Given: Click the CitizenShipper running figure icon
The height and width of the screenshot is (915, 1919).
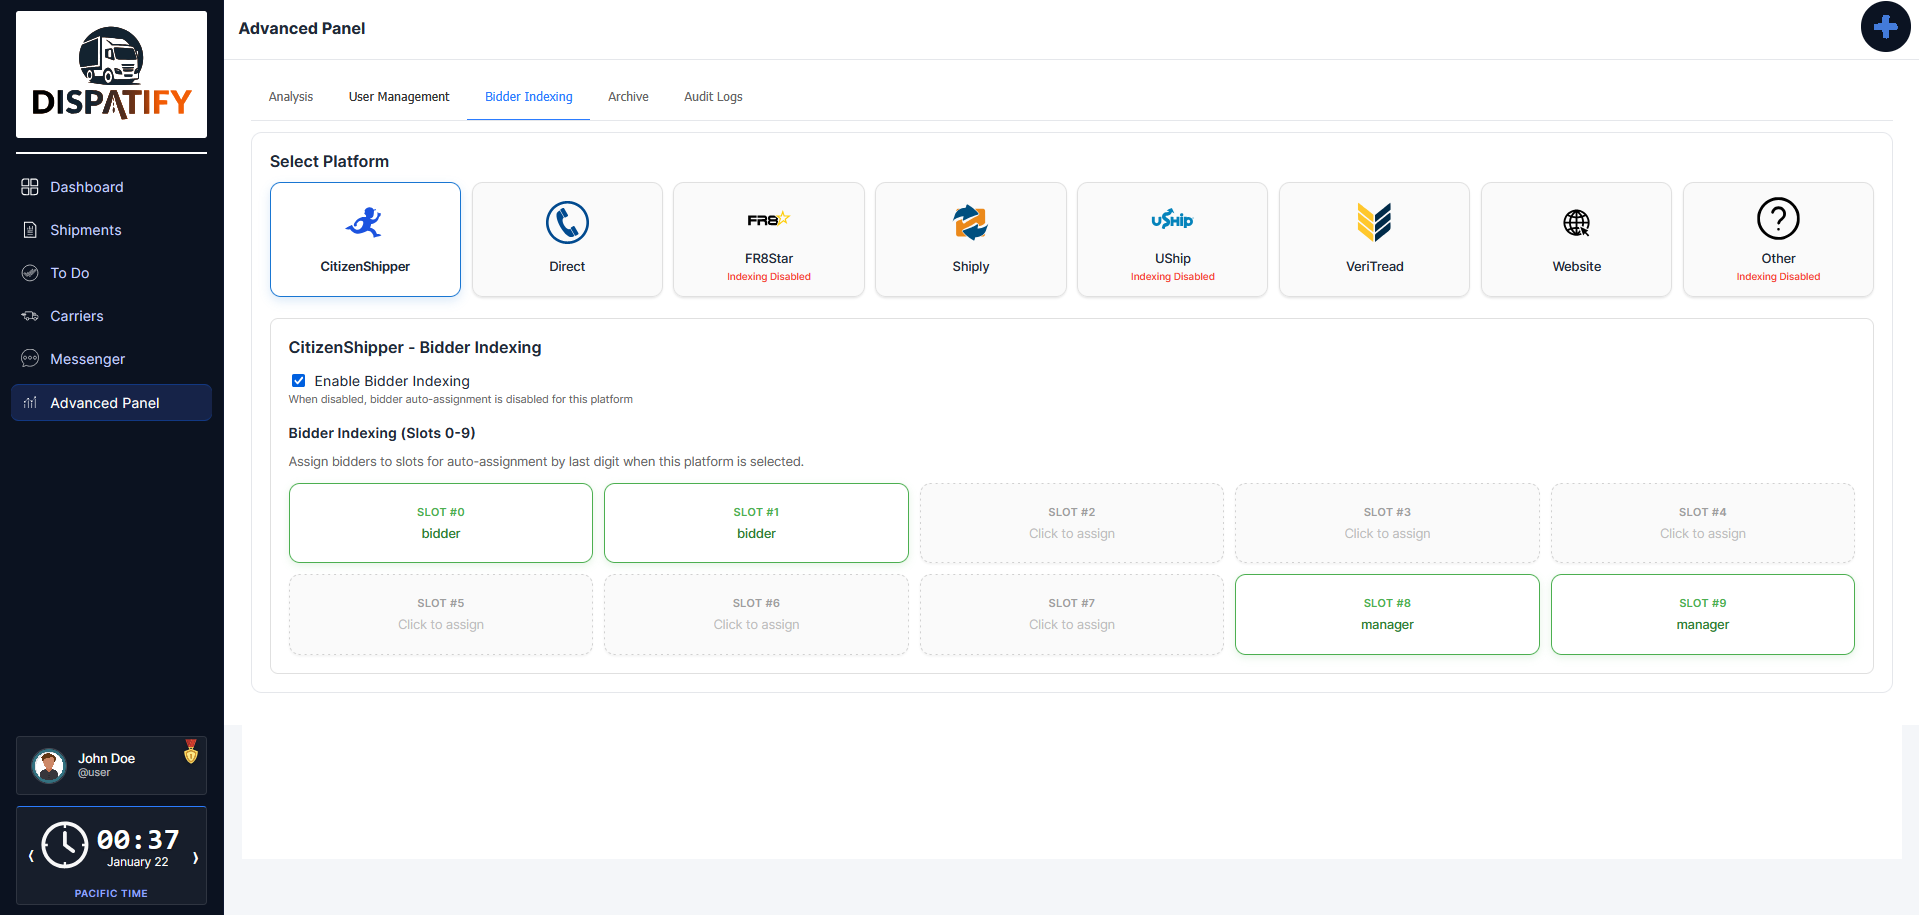Looking at the screenshot, I should [x=365, y=222].
